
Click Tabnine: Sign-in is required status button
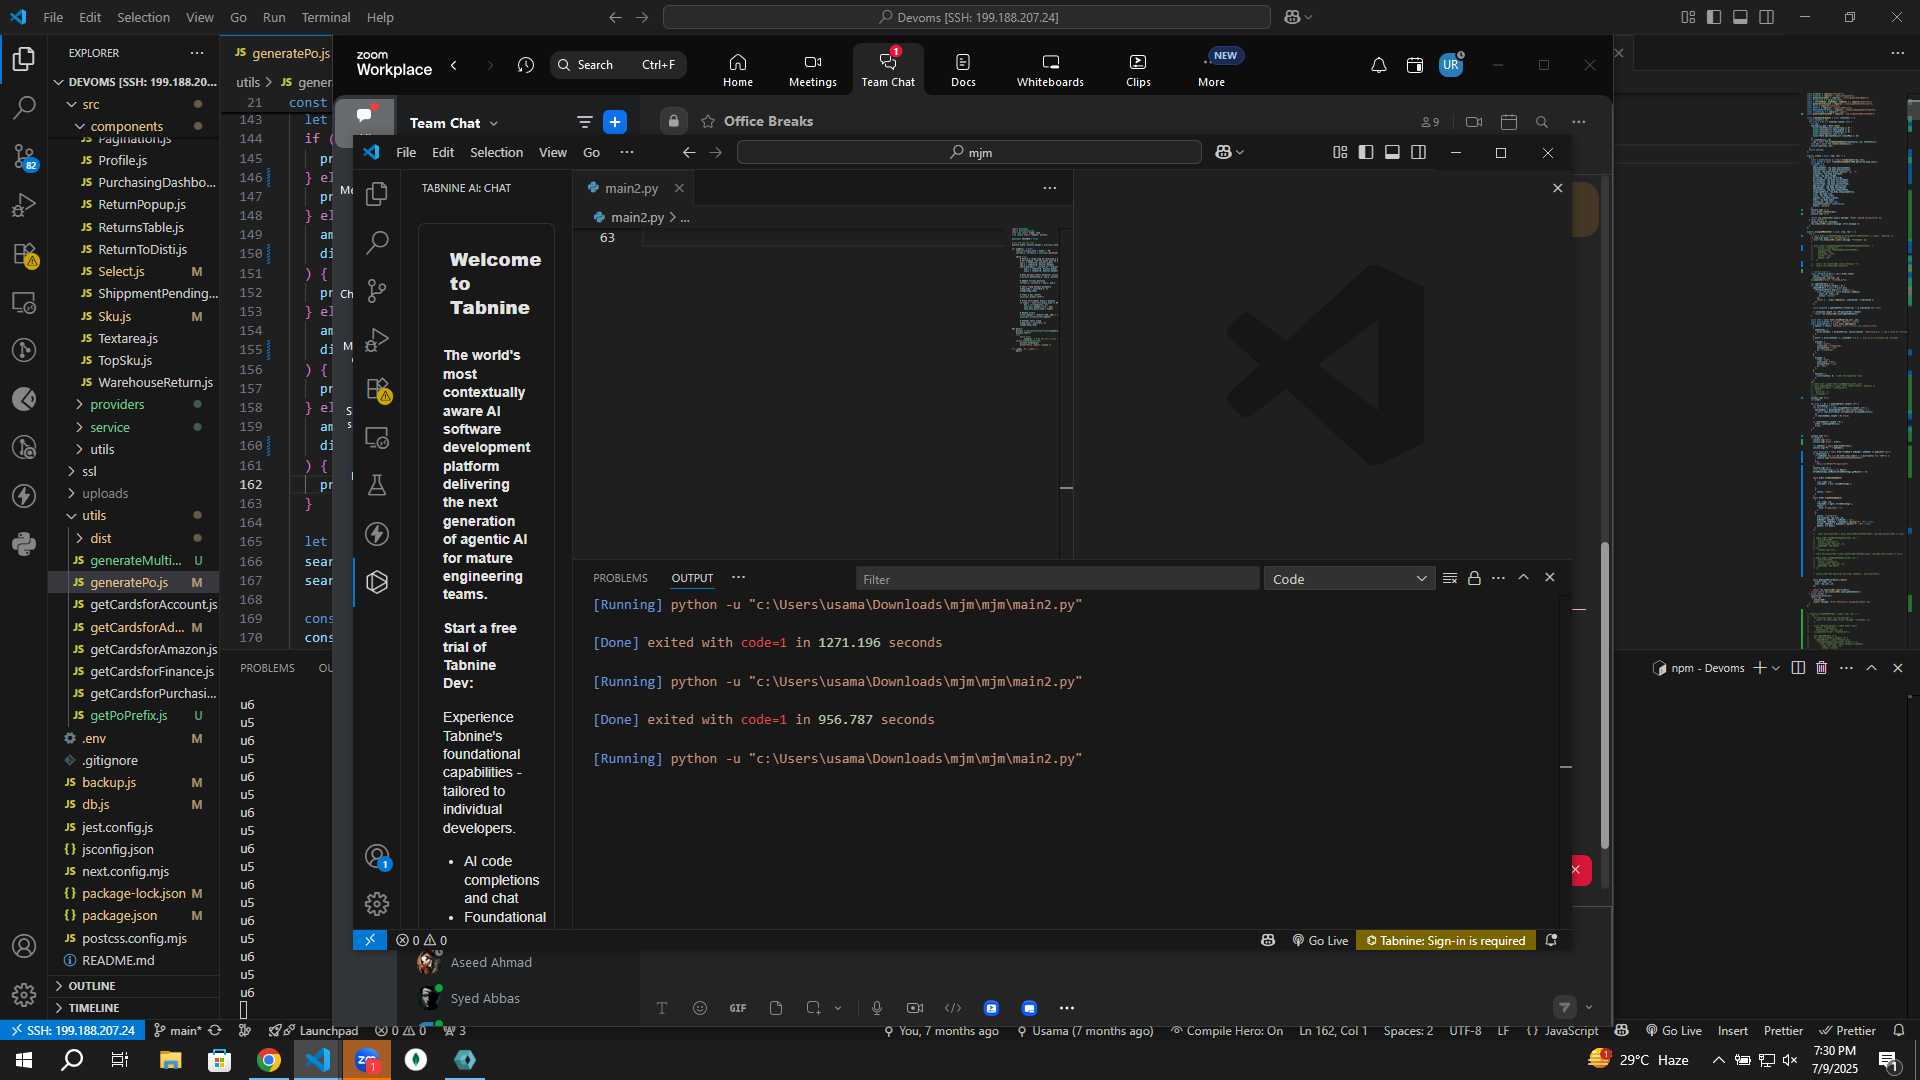click(1446, 940)
